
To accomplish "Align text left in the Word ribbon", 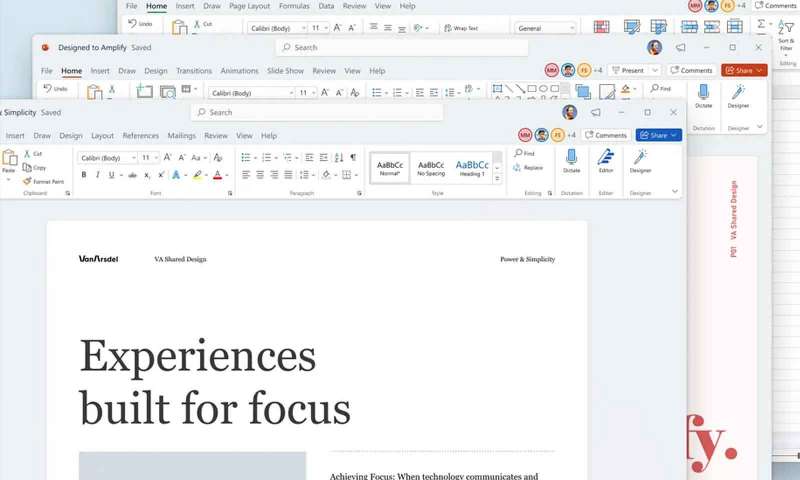I will pyautogui.click(x=246, y=175).
